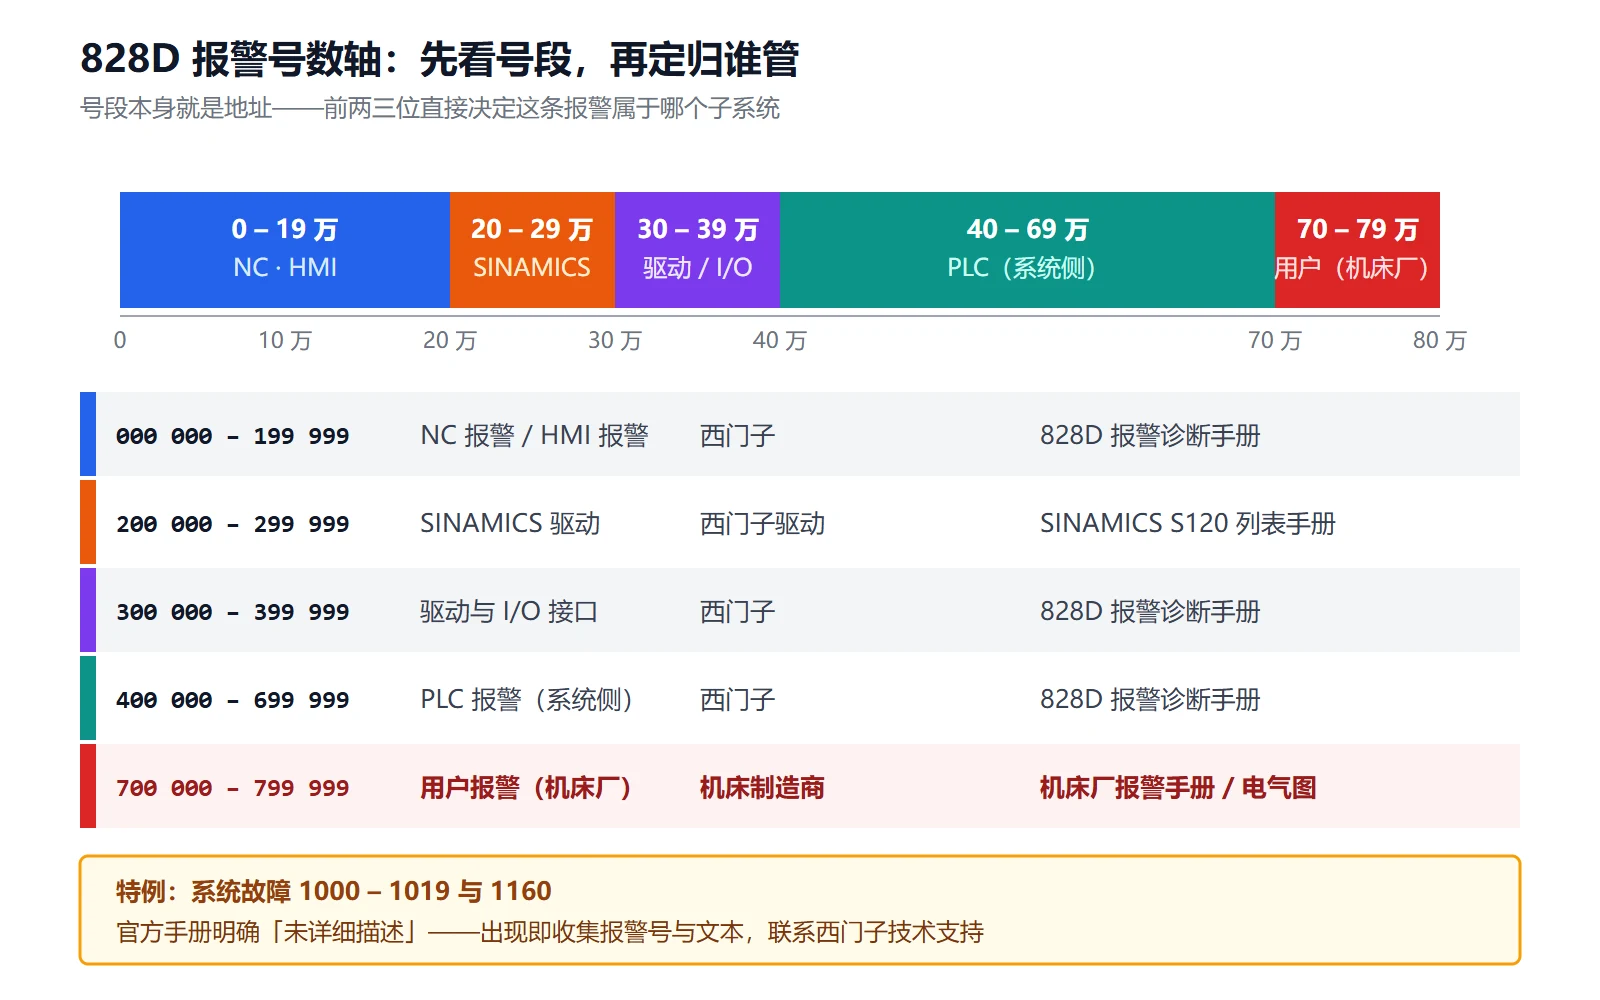Screen dimensions: 1600x1000
Task: Select the red cell "用户报警（机床厂）"
Action: (x=526, y=787)
